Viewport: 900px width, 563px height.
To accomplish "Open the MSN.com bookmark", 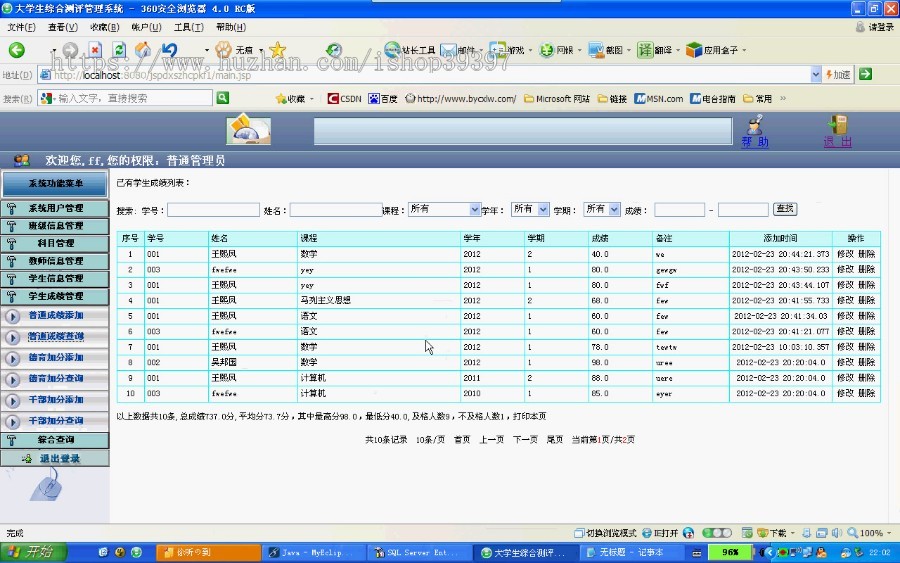I will 658,99.
